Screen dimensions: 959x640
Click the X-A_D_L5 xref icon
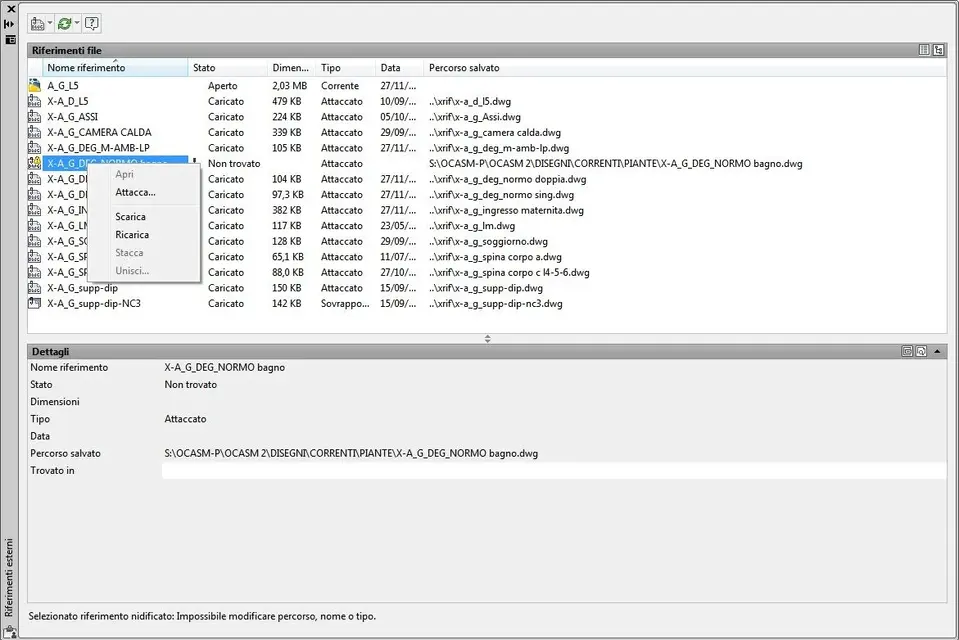[35, 101]
